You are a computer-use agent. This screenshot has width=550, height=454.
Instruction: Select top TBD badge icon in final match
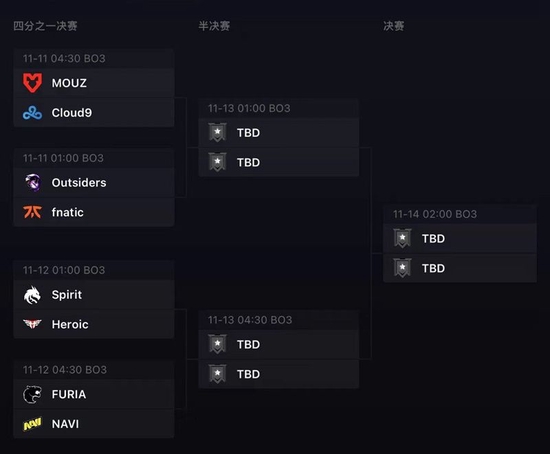[402, 238]
